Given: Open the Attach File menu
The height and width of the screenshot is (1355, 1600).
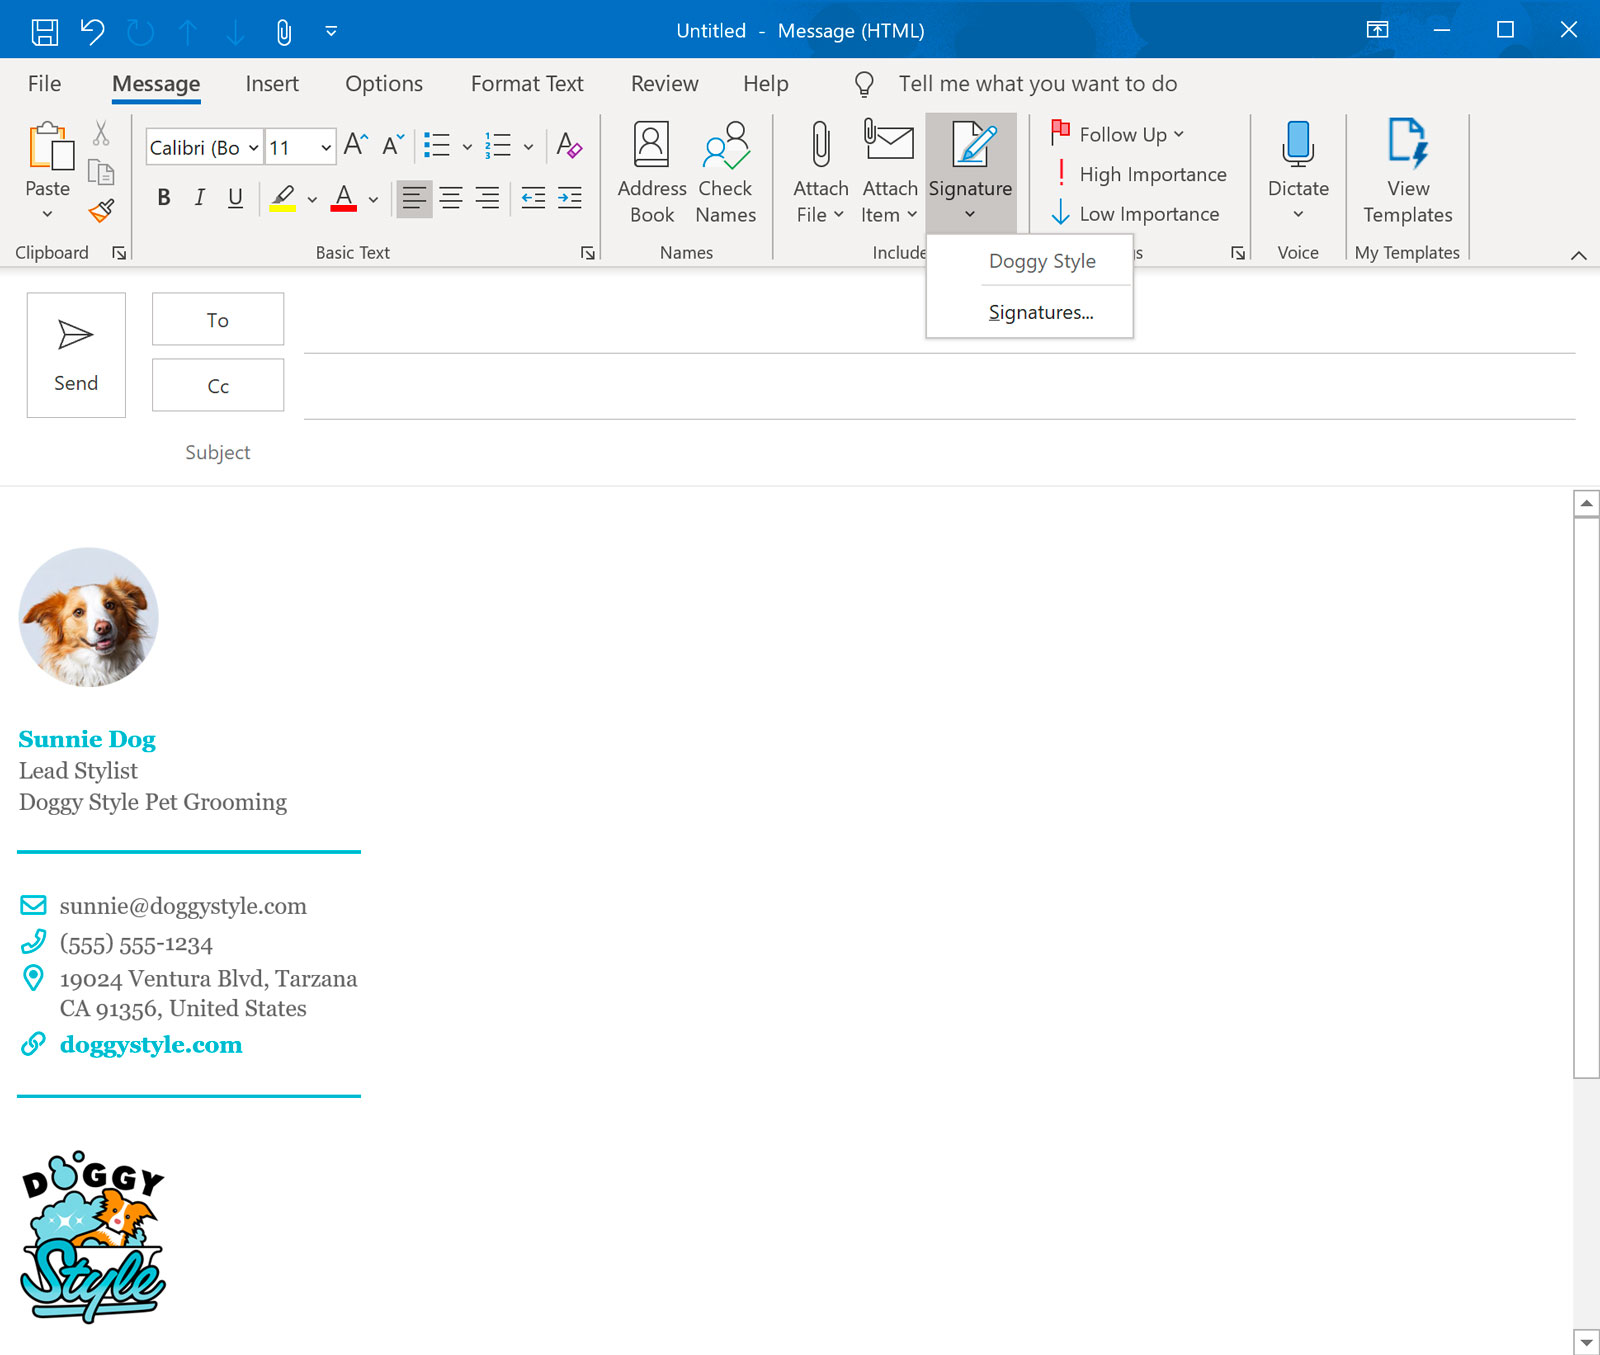Looking at the screenshot, I should point(820,173).
